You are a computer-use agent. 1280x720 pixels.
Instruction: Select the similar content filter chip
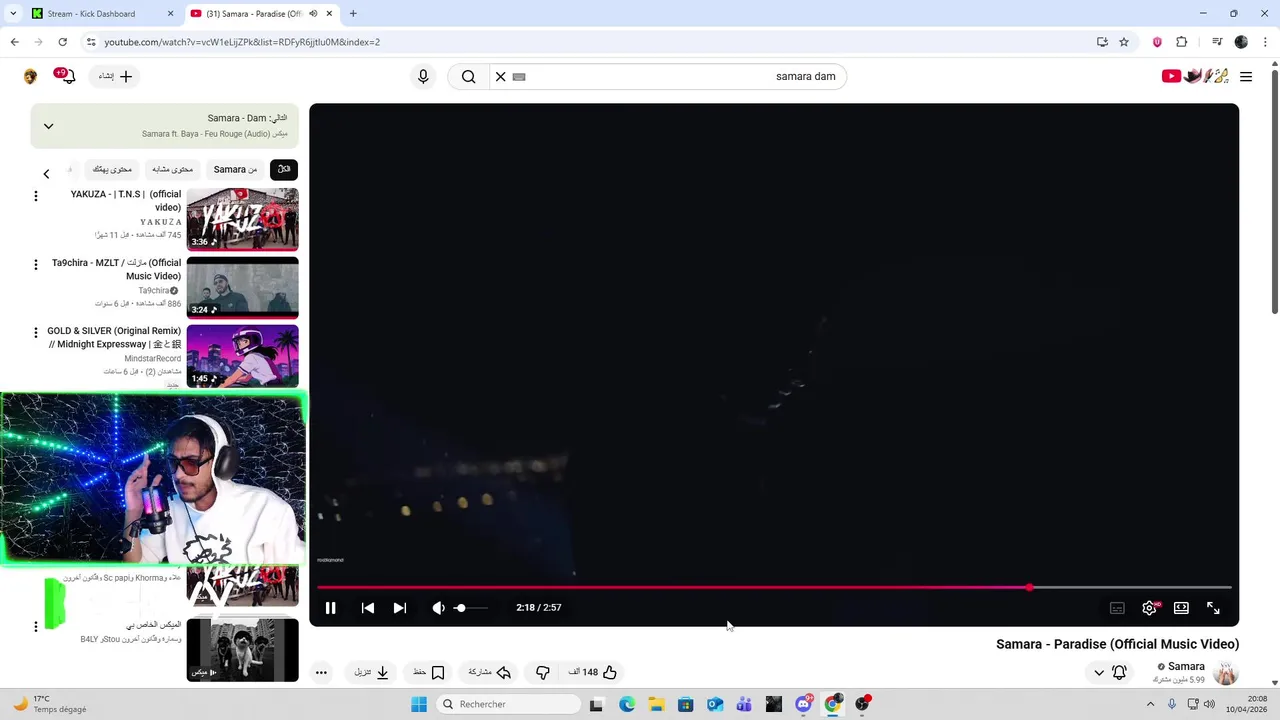coord(173,169)
